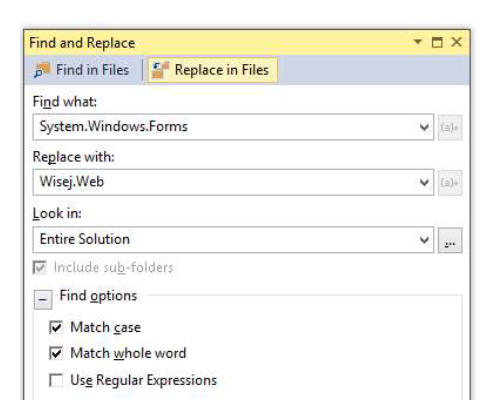
Task: Click the Wisej.Web text in Replace with field
Action: (x=72, y=182)
